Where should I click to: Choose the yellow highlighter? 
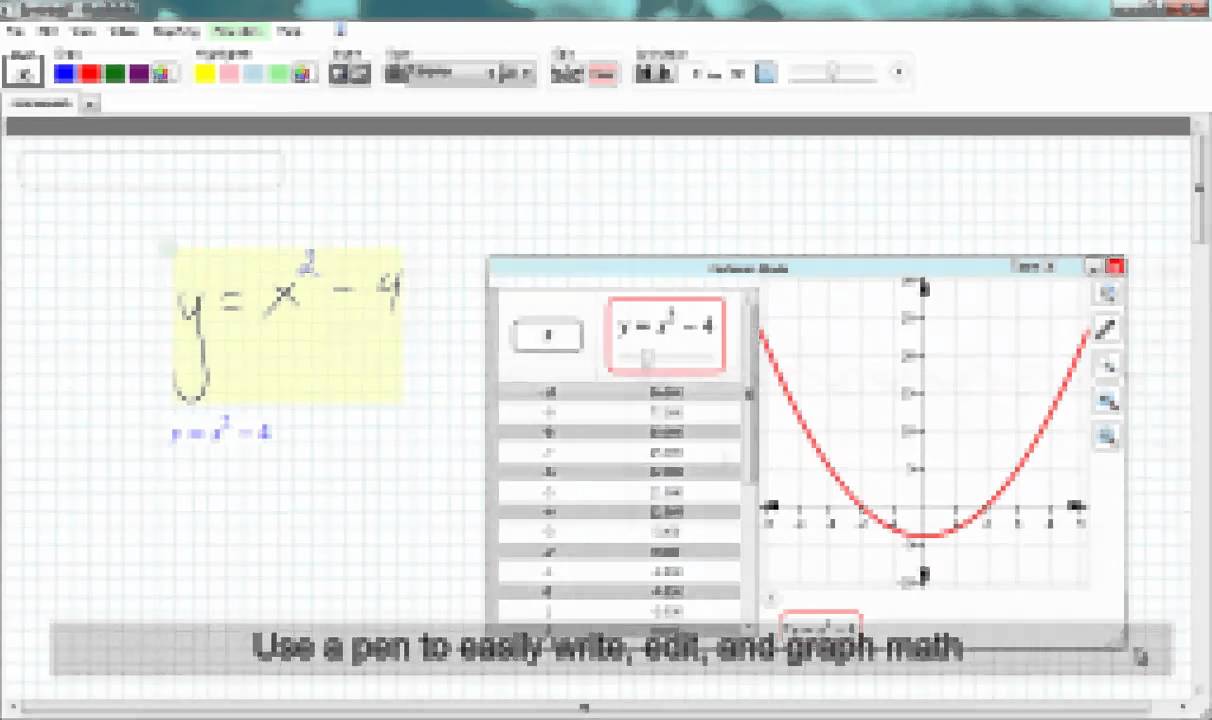click(205, 74)
